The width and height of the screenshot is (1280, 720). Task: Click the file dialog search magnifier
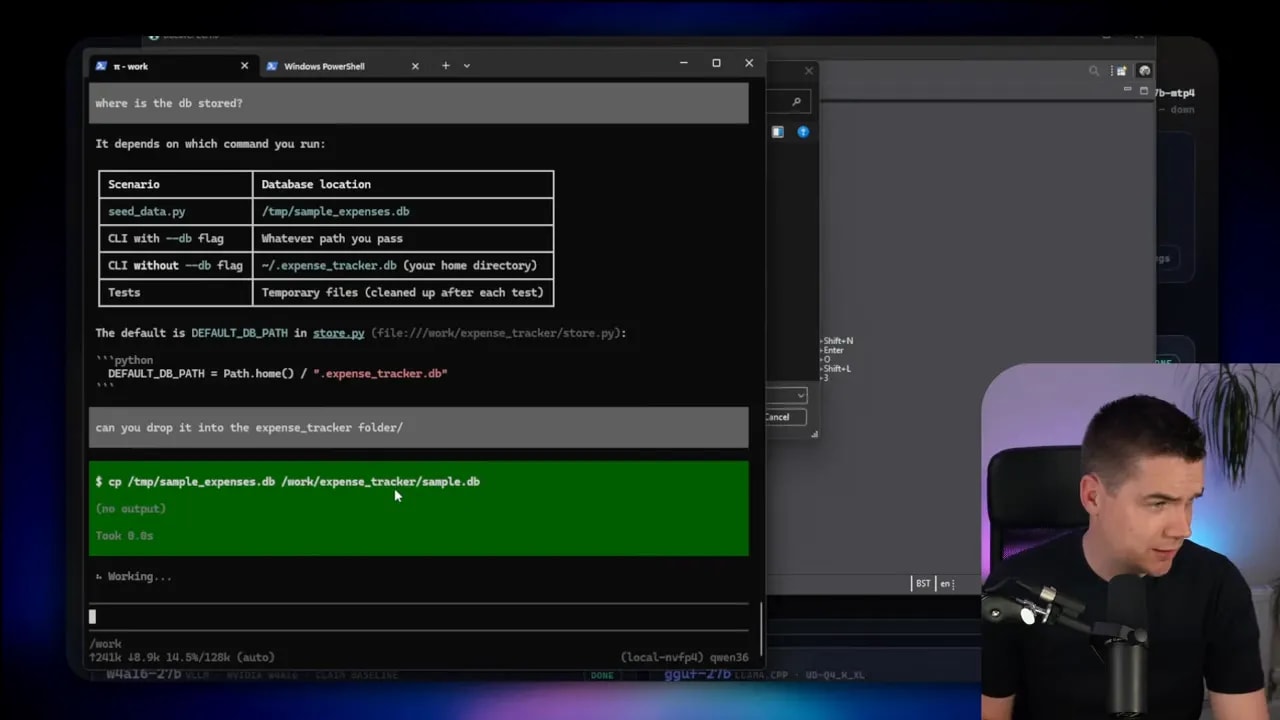[x=796, y=102]
